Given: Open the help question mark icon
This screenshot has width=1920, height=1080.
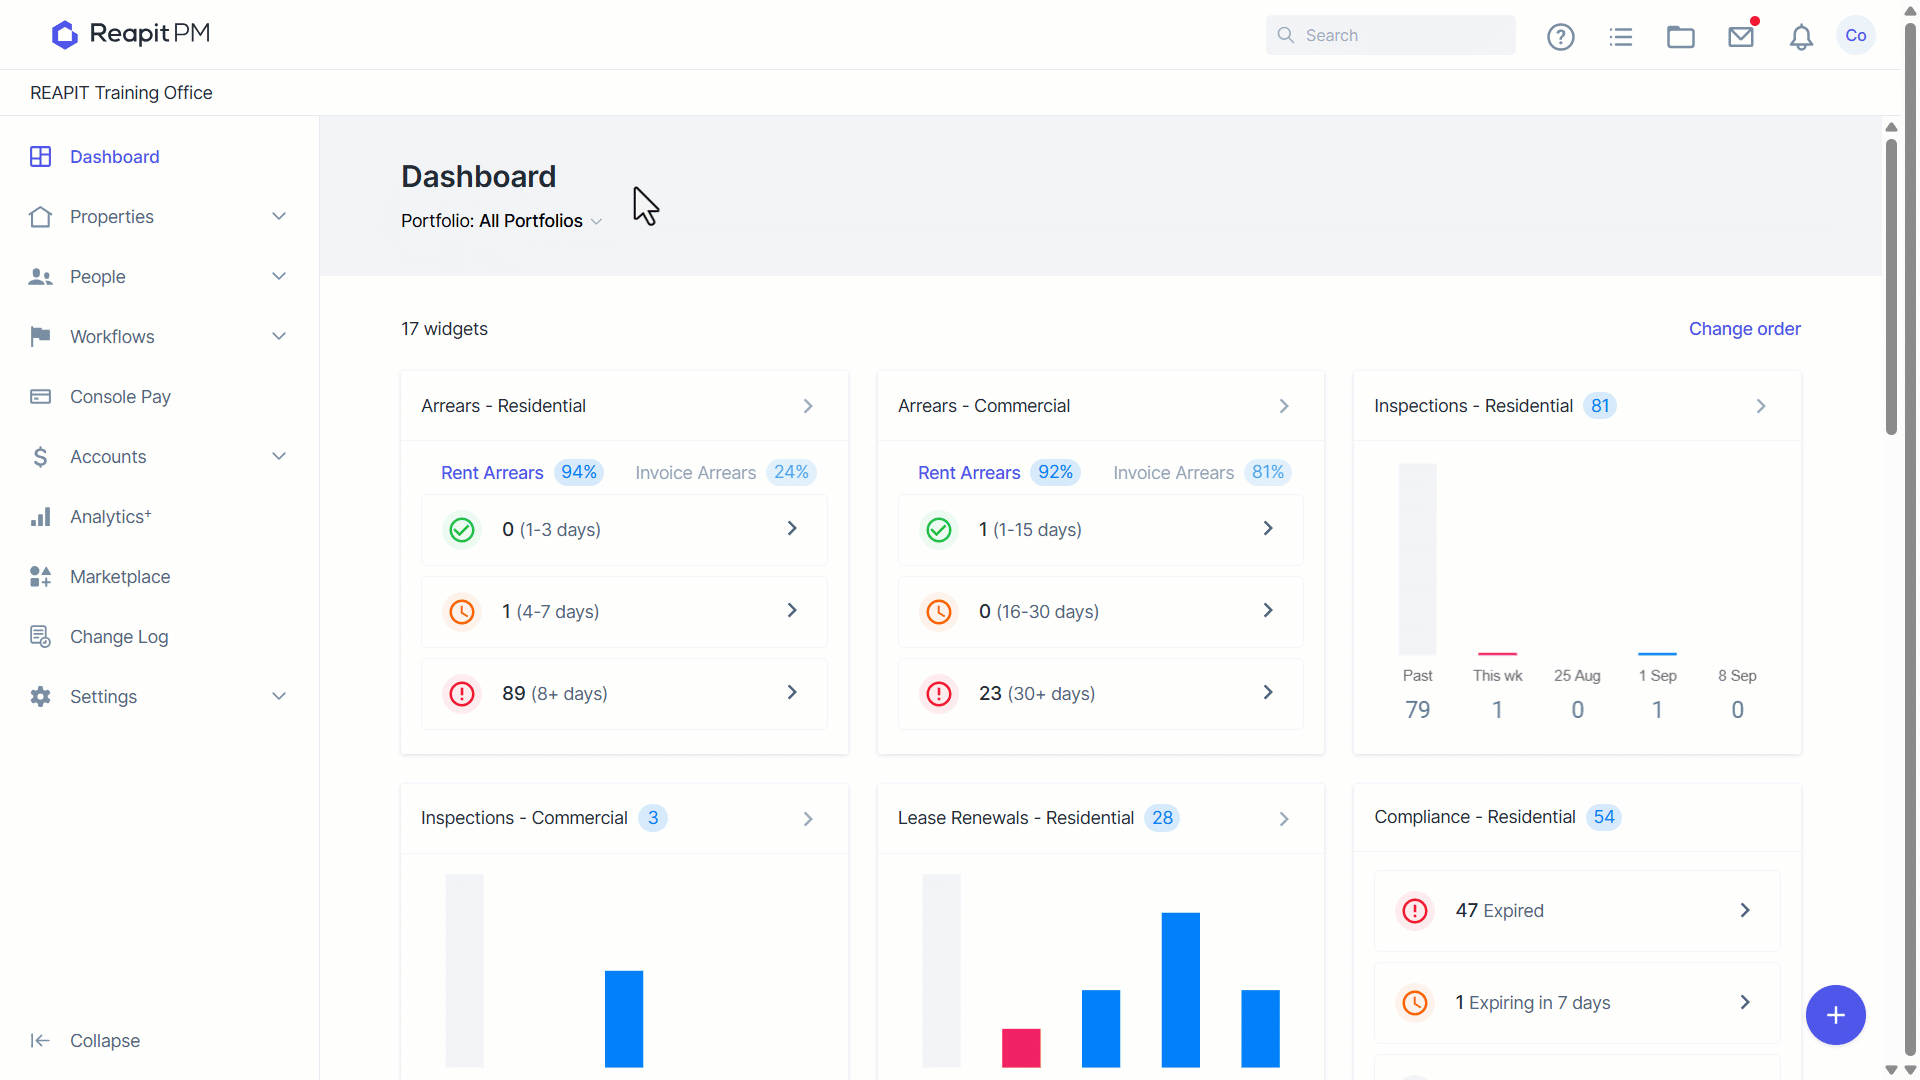Looking at the screenshot, I should tap(1560, 37).
